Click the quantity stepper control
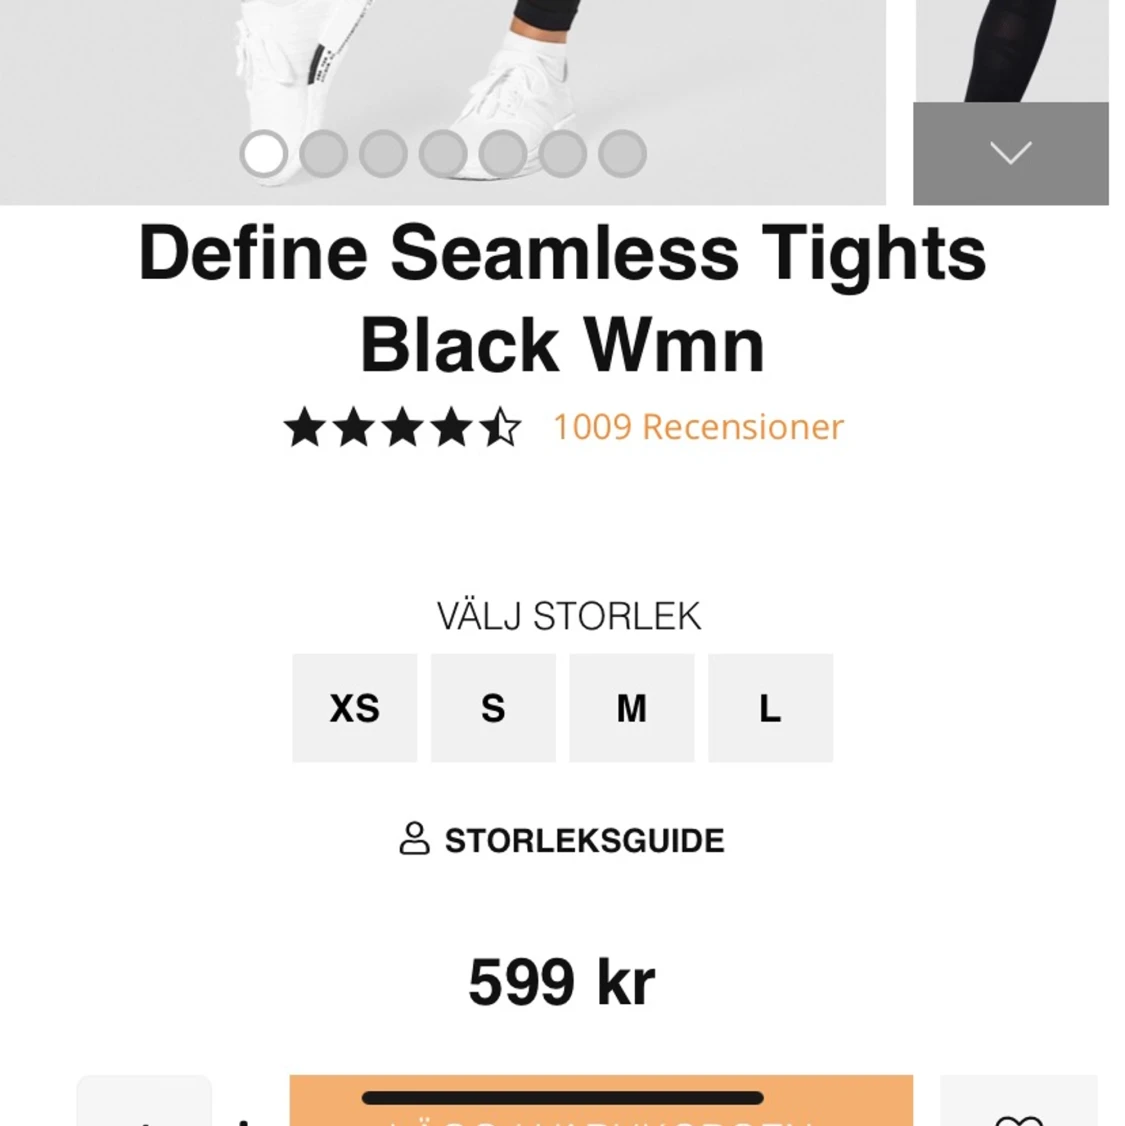This screenshot has width=1125, height=1126. tap(144, 1111)
